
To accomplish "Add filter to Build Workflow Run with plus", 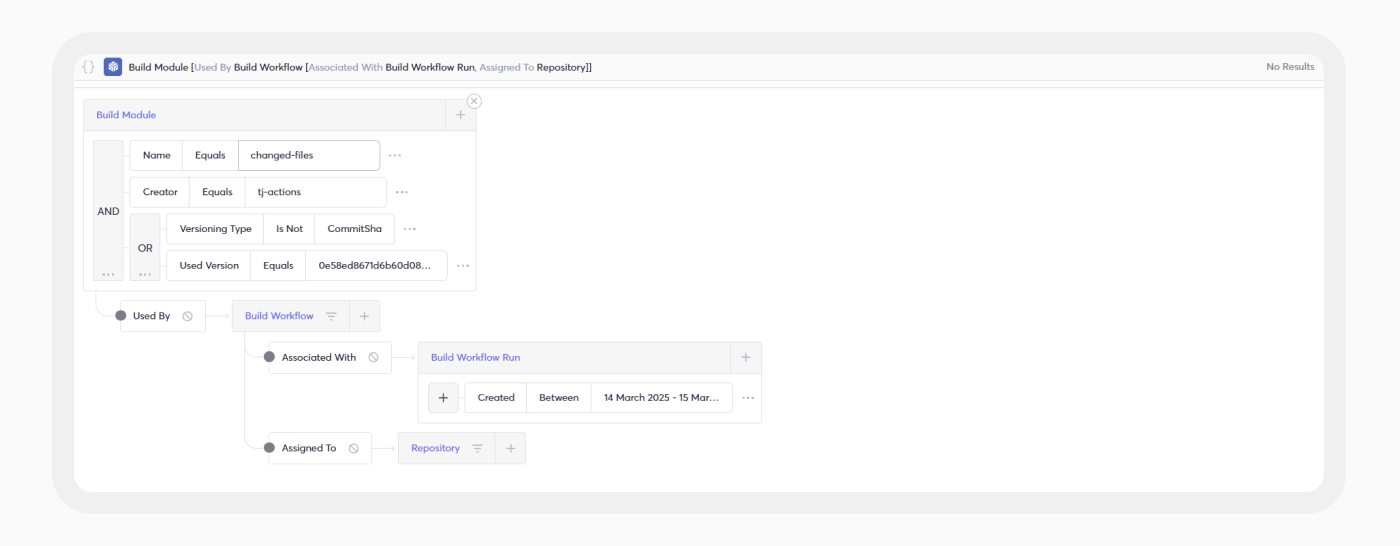I will point(443,397).
